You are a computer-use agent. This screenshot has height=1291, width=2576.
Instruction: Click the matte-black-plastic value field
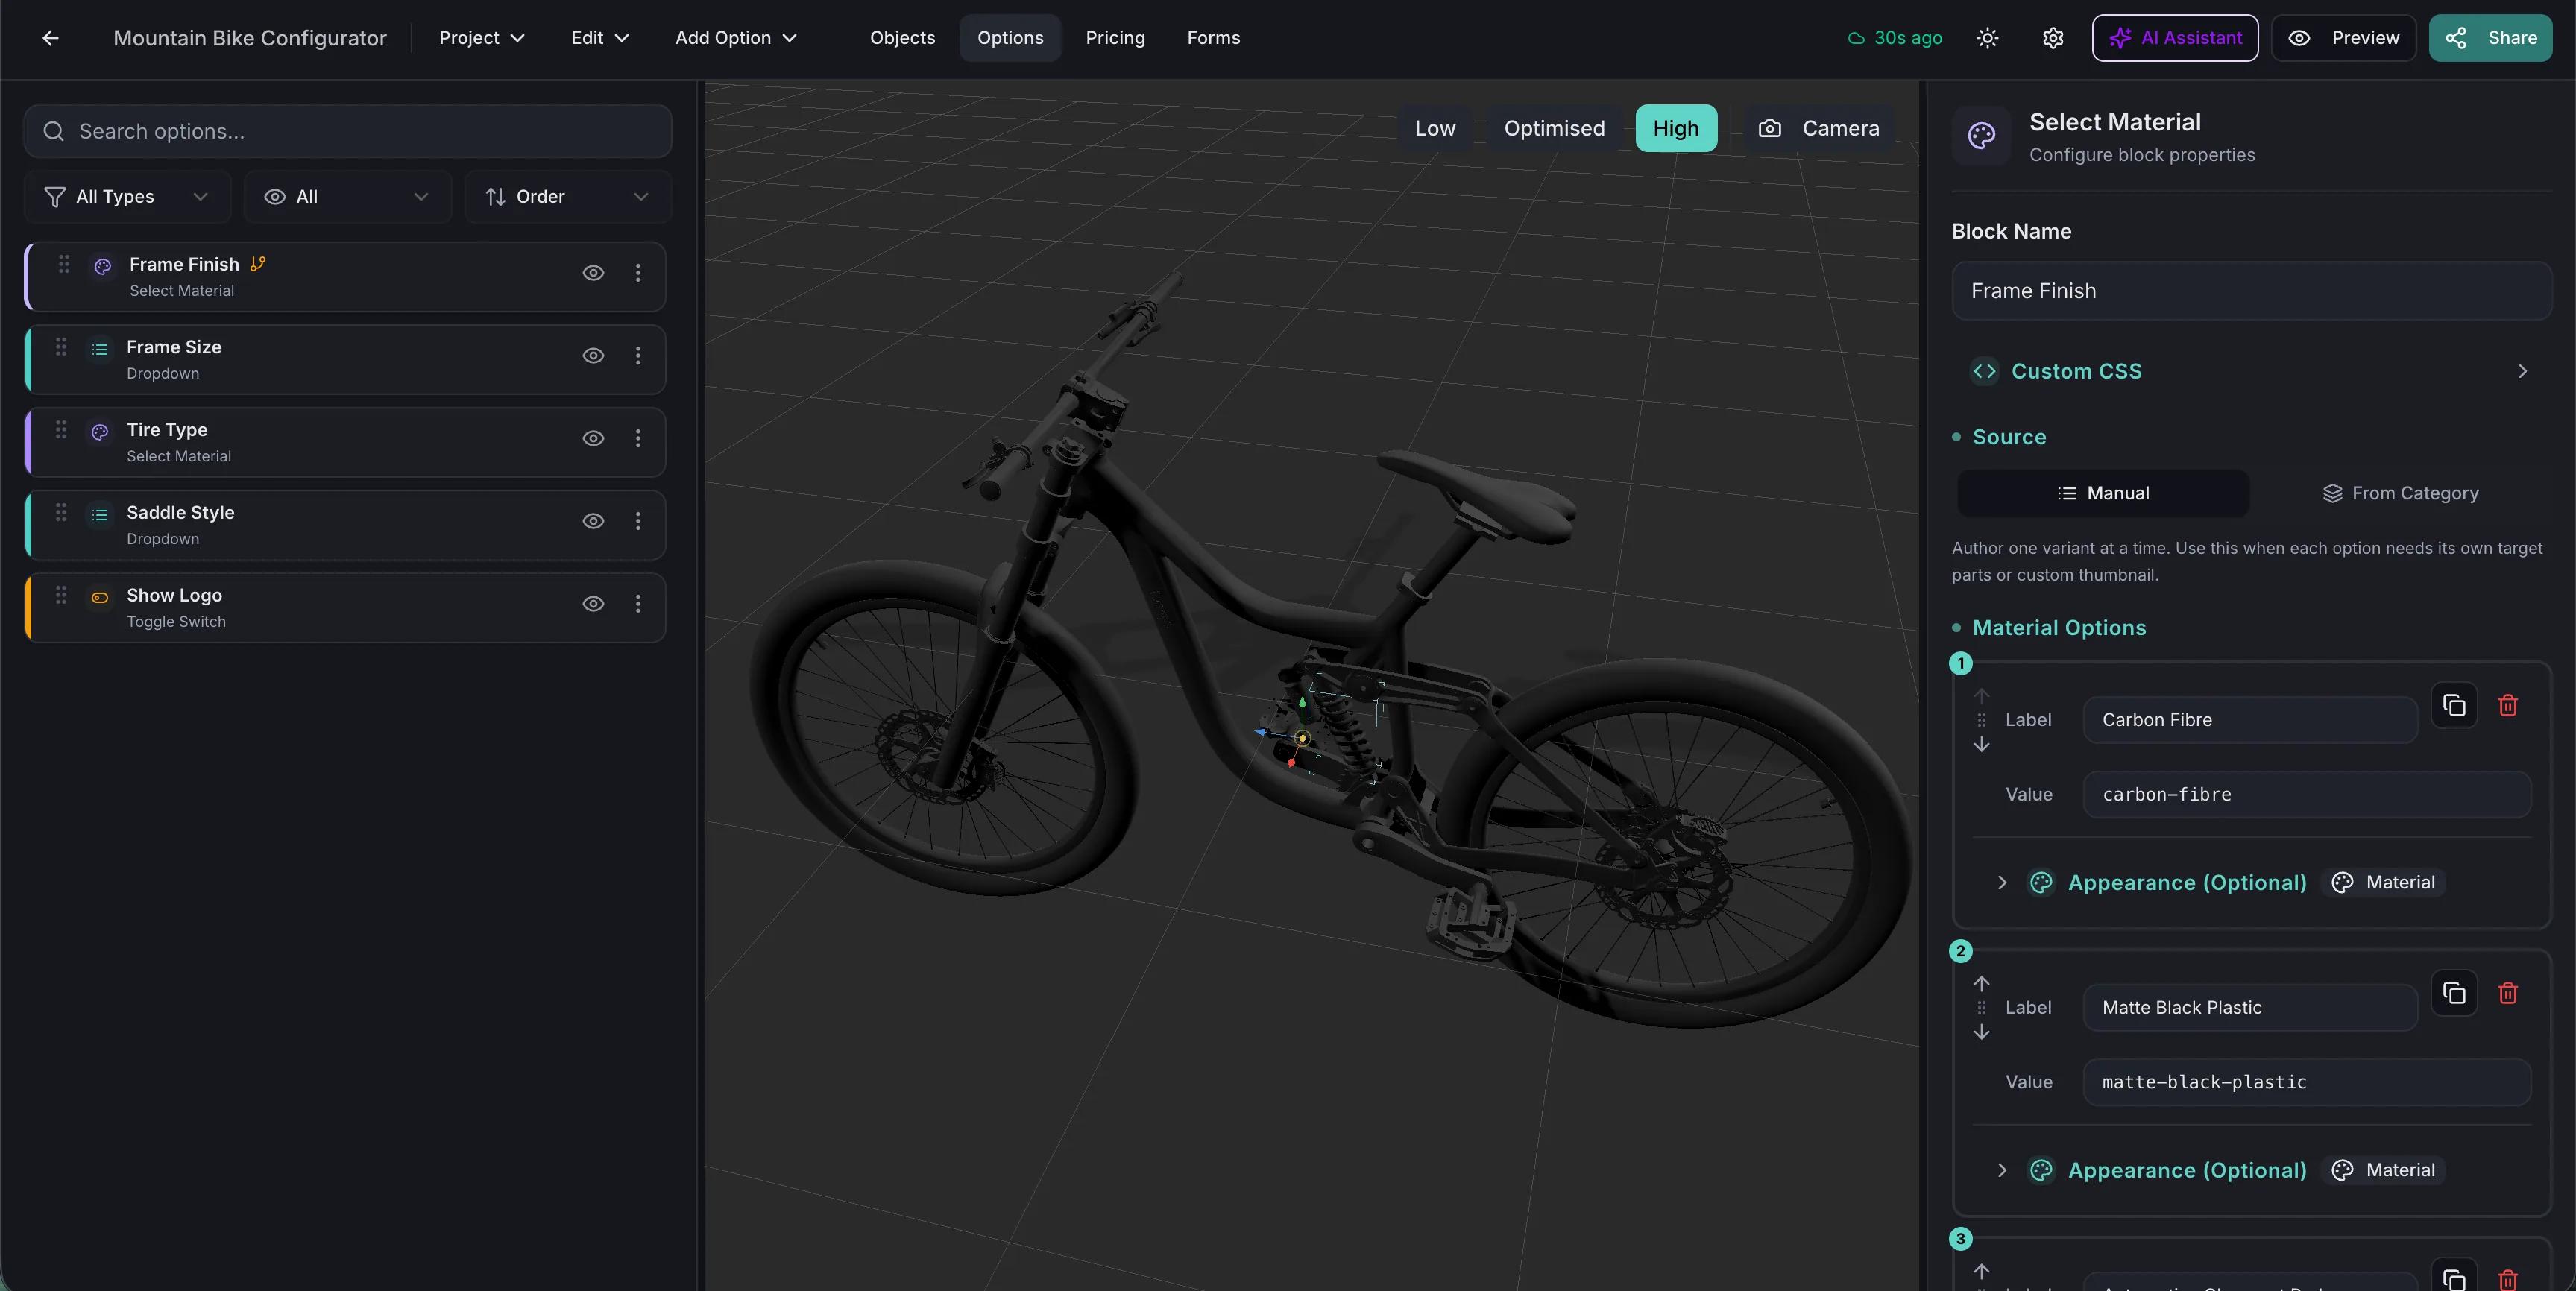pyautogui.click(x=2307, y=1082)
